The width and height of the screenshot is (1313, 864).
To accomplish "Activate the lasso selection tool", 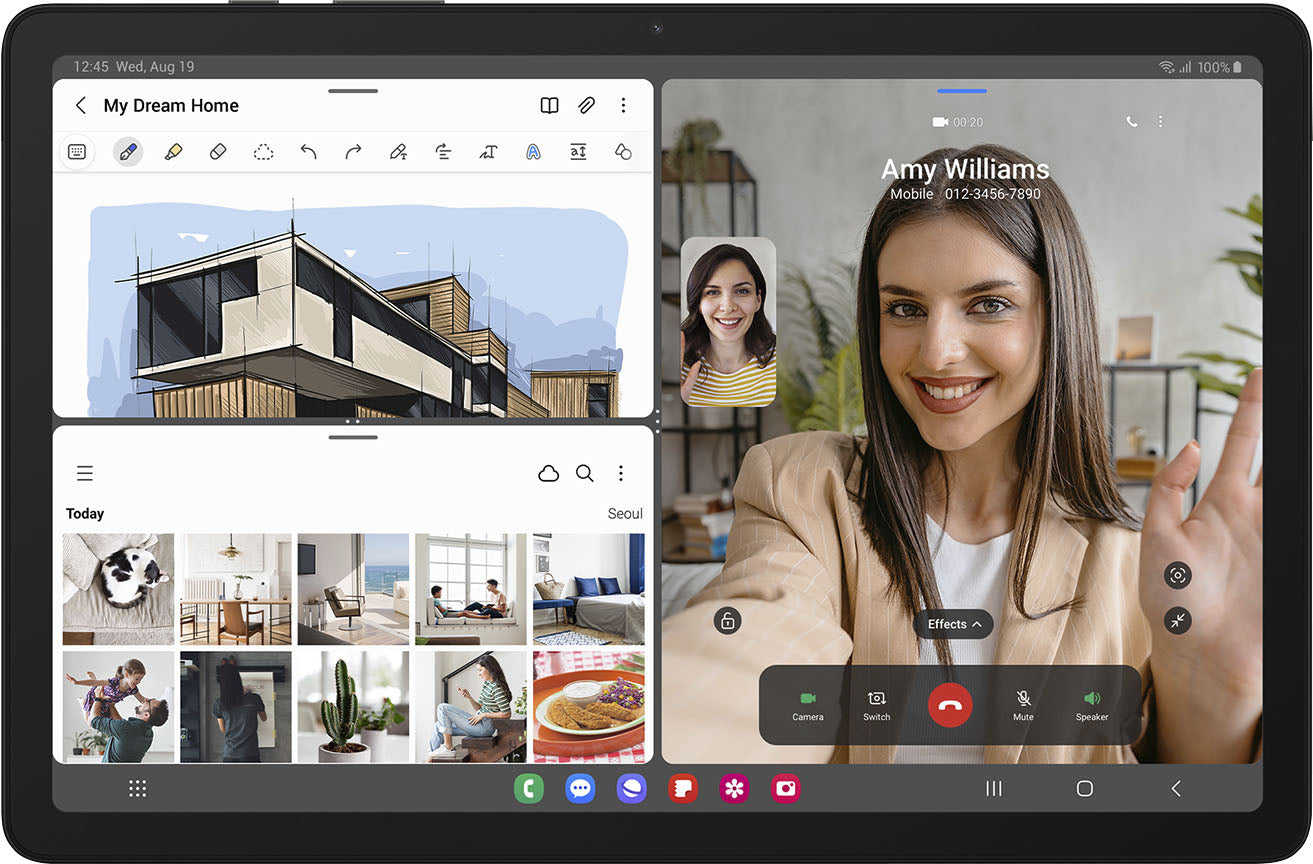I will 263,152.
